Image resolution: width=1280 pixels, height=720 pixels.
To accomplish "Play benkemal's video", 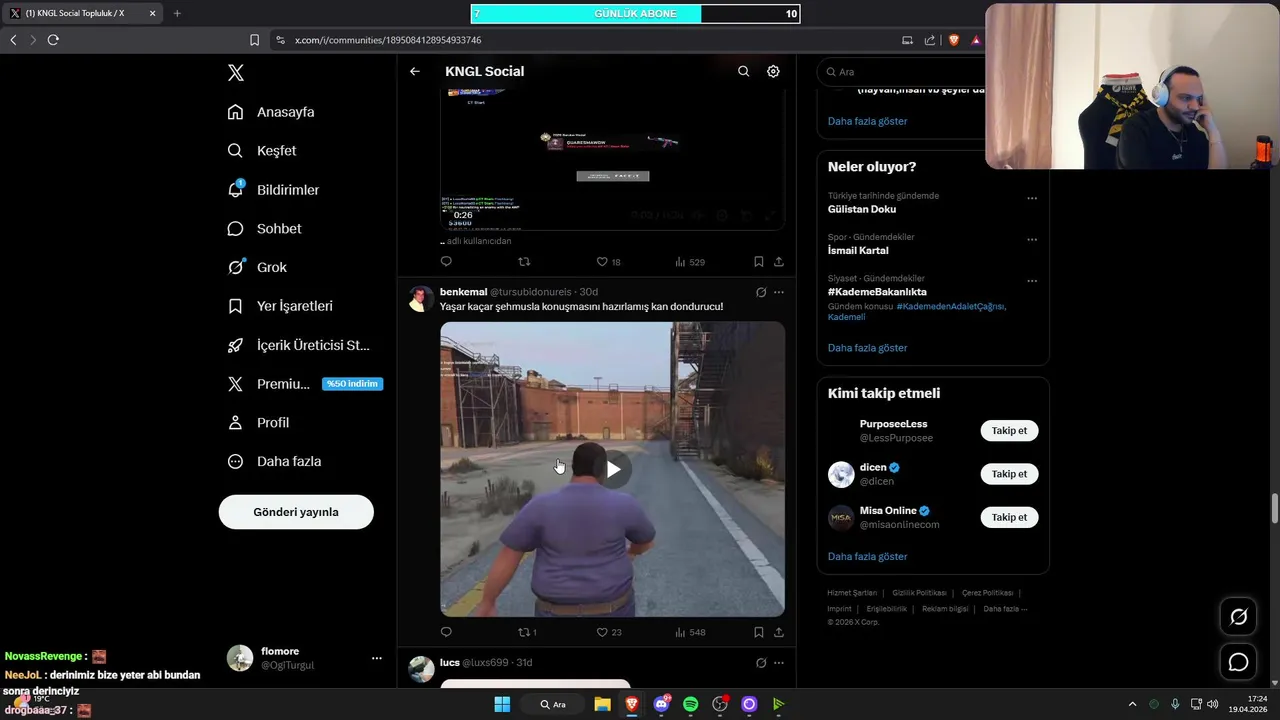I will pos(613,469).
